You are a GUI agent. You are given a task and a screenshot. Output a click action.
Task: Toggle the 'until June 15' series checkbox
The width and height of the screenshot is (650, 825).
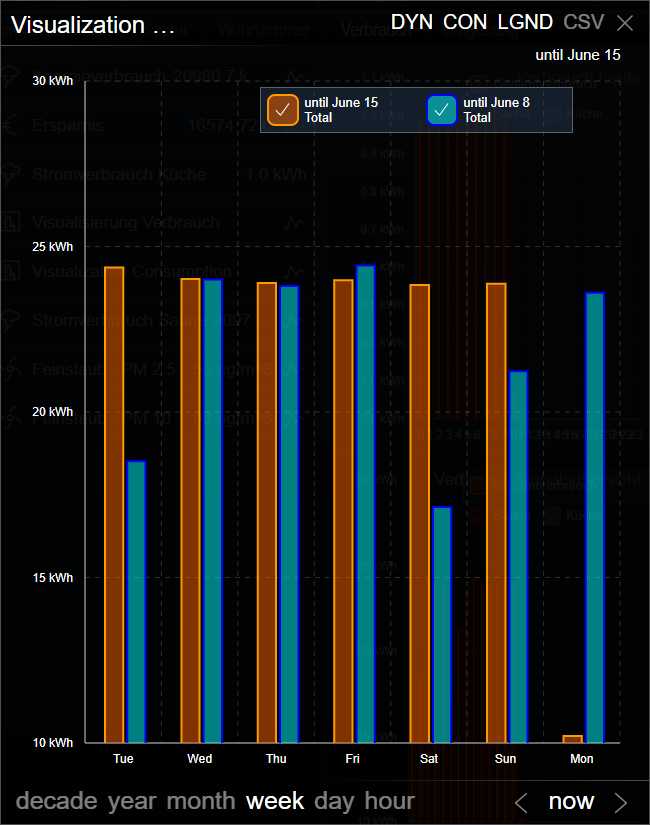[x=283, y=110]
